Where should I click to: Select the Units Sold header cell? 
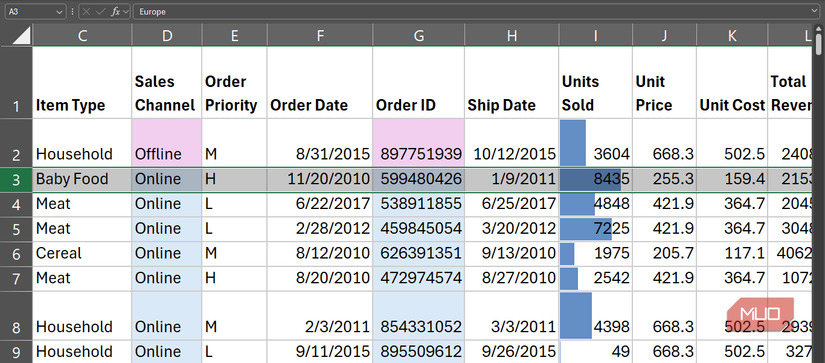[596, 83]
